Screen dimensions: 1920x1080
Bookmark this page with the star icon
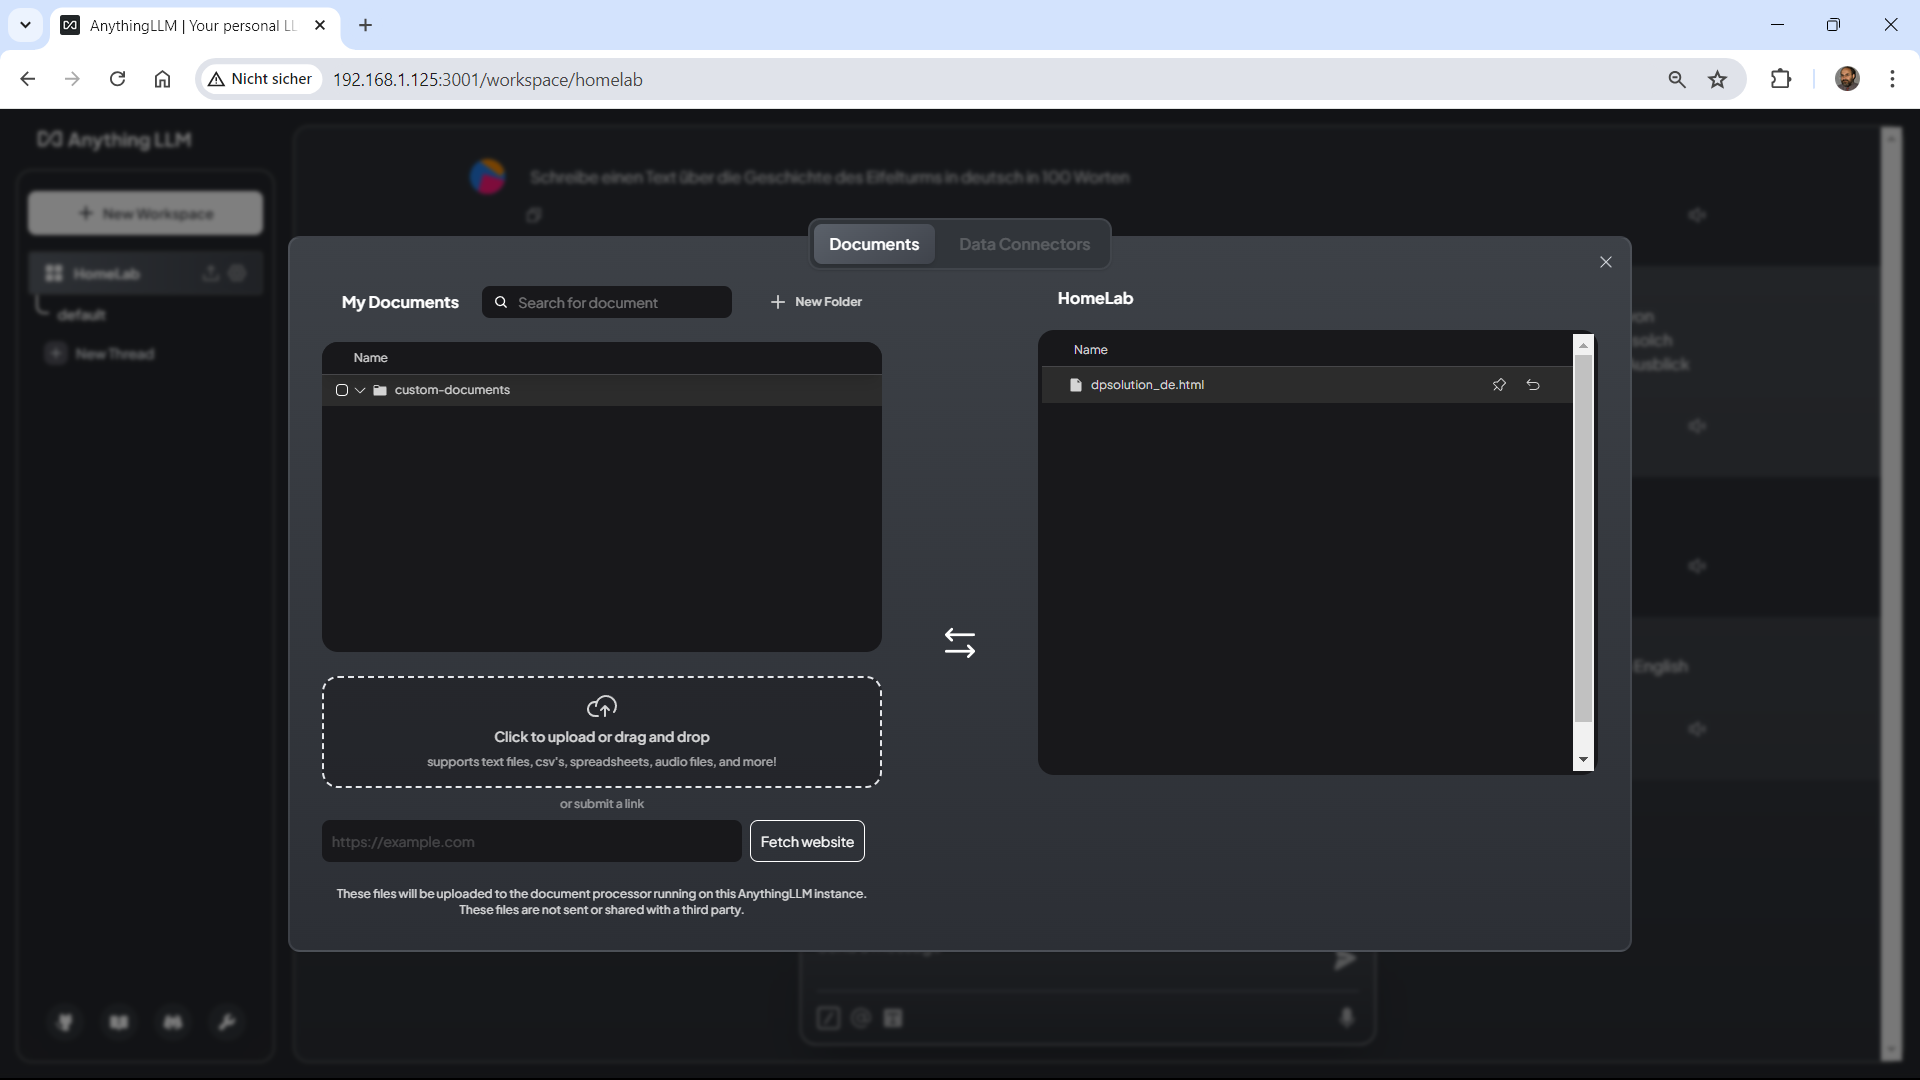point(1718,79)
